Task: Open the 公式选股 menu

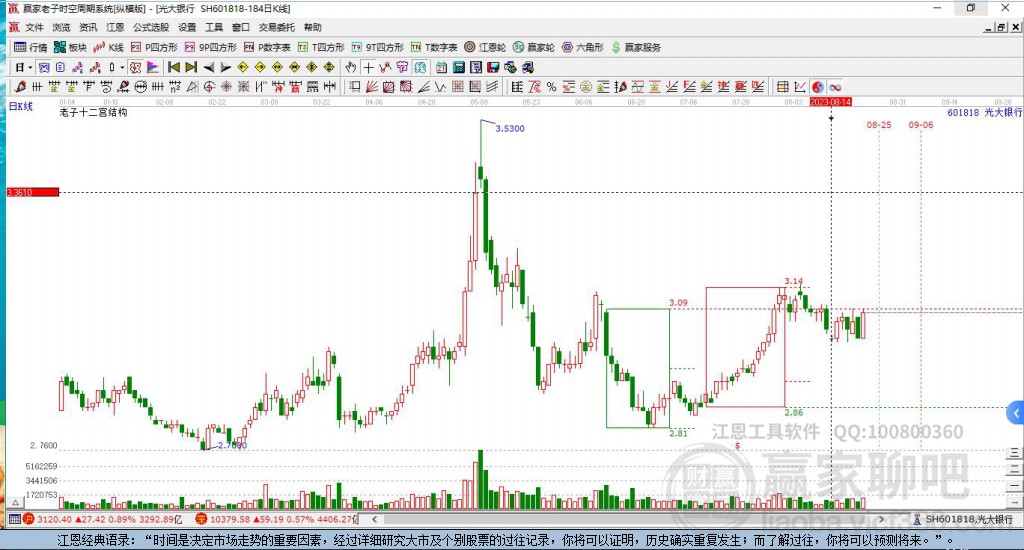Action: tap(151, 27)
